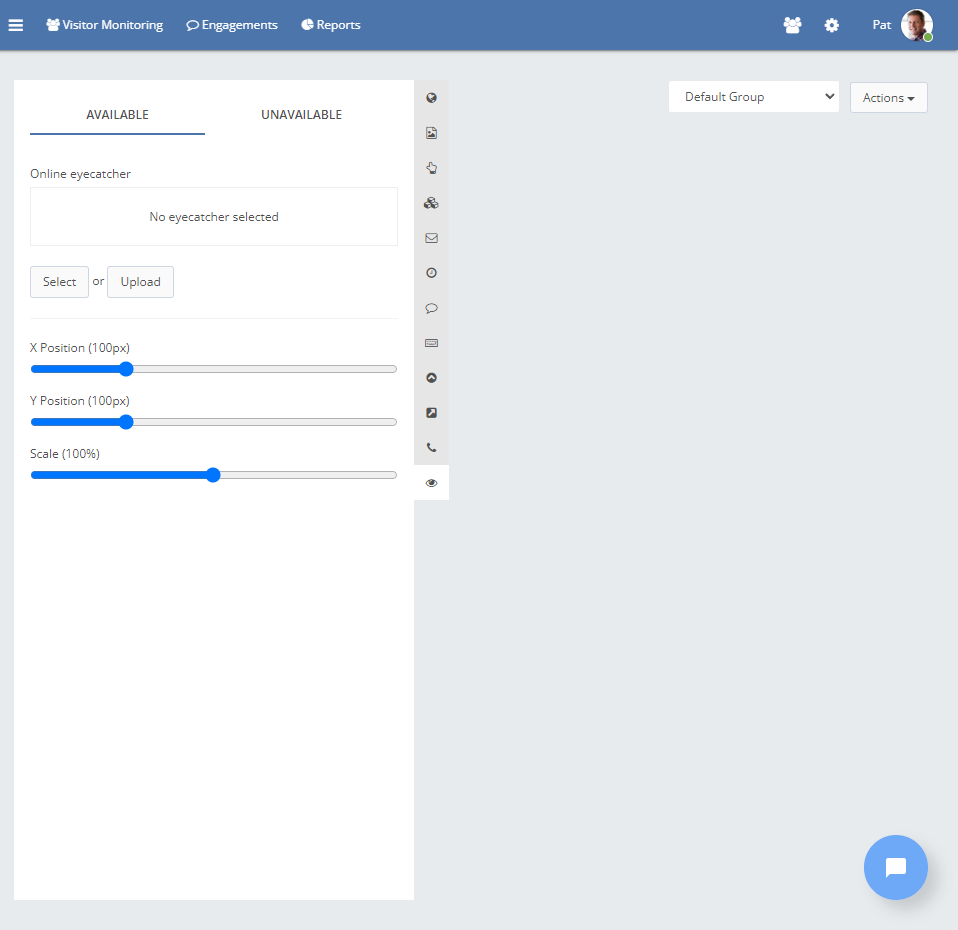958x930 pixels.
Task: Open the globe settings in sidebar
Action: [431, 98]
